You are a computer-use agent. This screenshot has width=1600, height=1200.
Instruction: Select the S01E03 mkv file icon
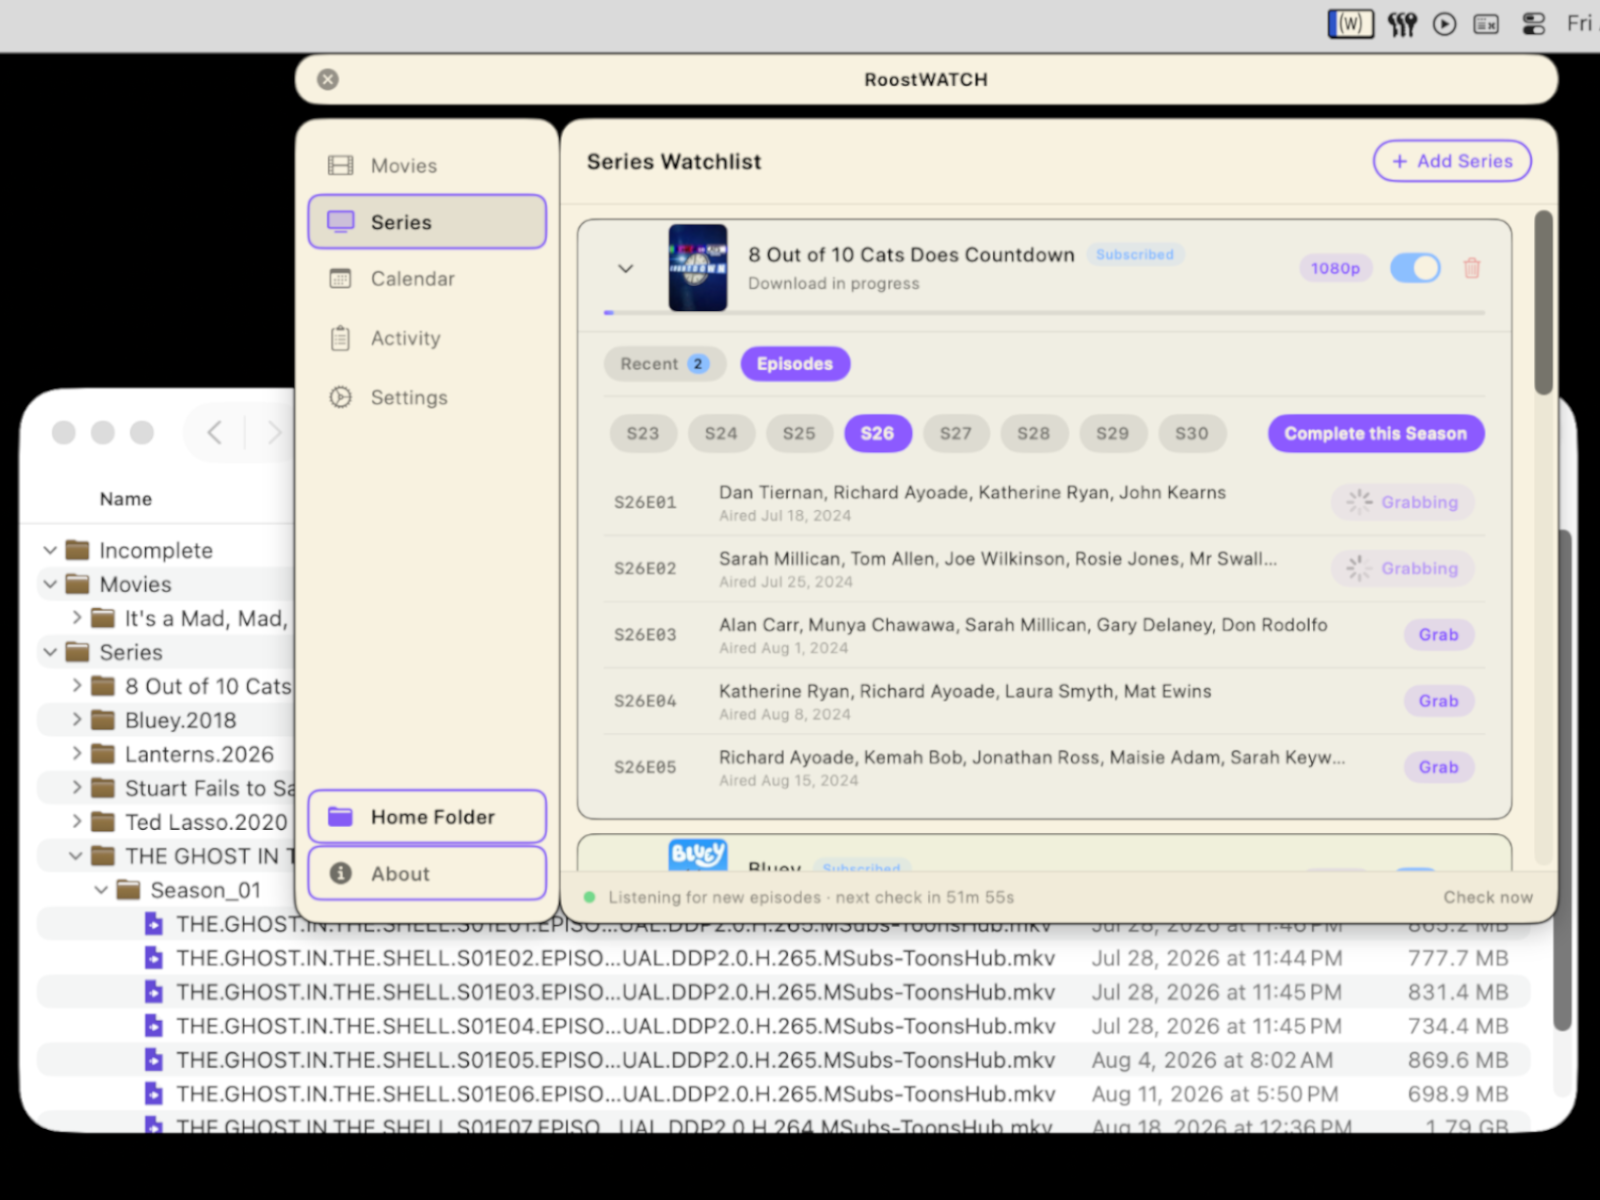(153, 992)
